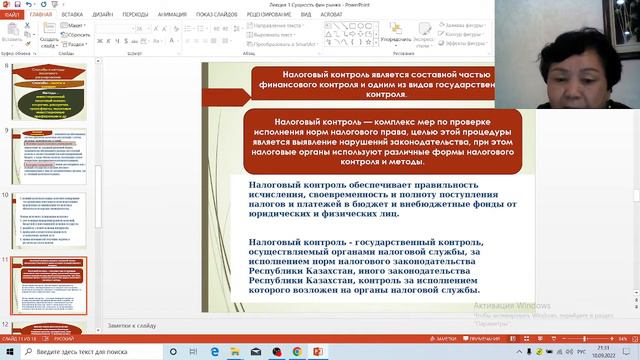Open the Раздел section dropdown
640x360 pixels.
click(74, 44)
